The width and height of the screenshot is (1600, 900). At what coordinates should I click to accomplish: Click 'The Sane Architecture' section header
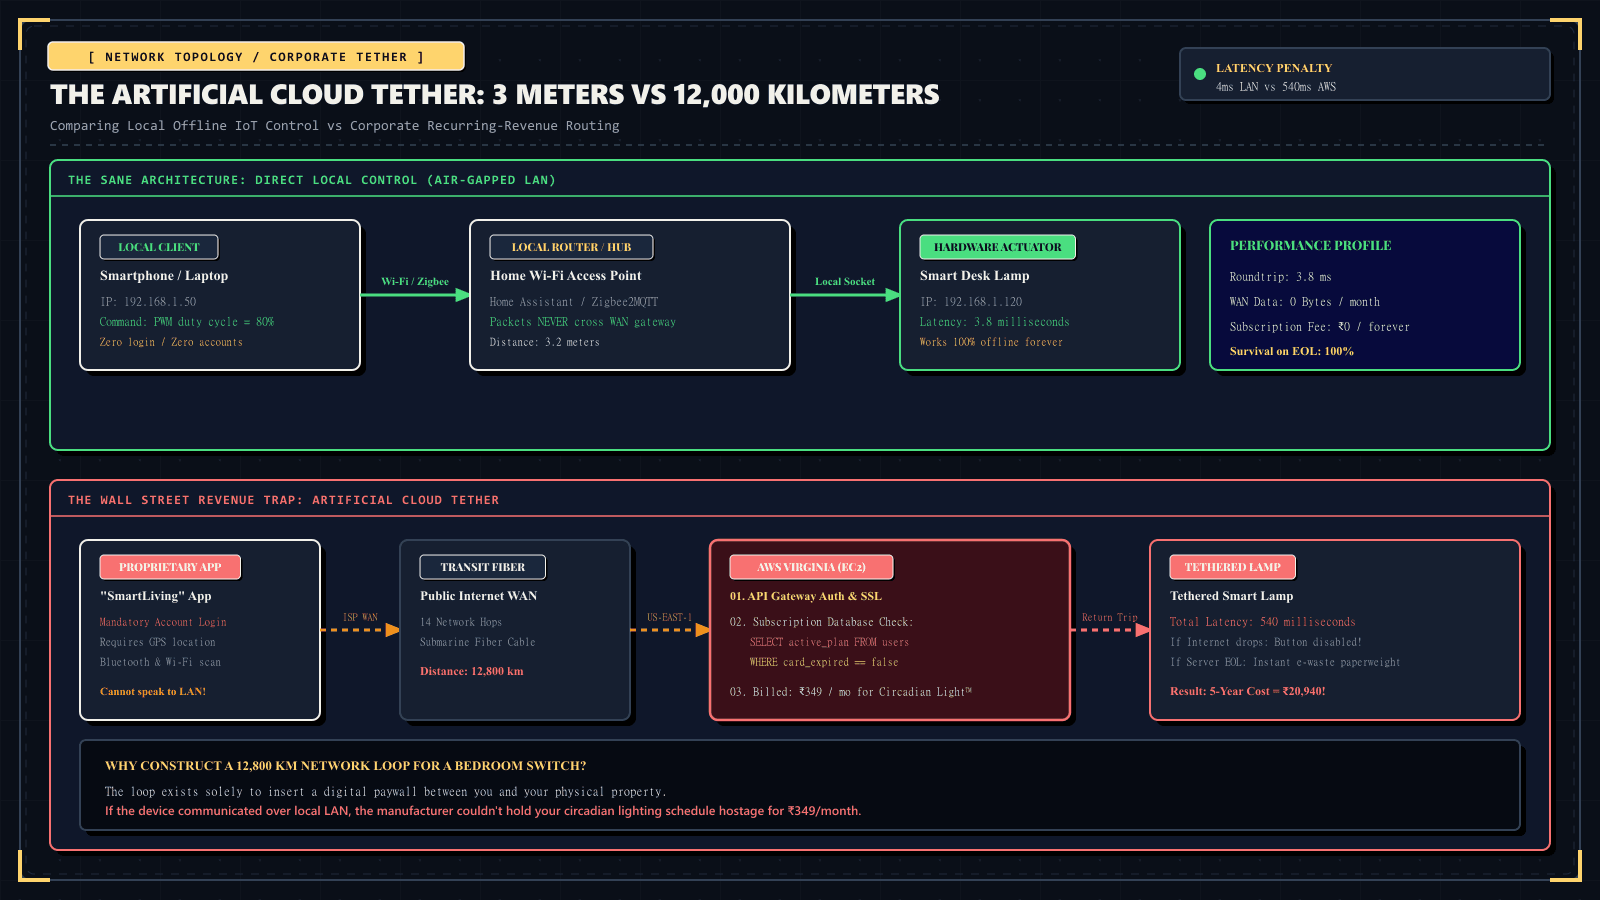tap(312, 180)
